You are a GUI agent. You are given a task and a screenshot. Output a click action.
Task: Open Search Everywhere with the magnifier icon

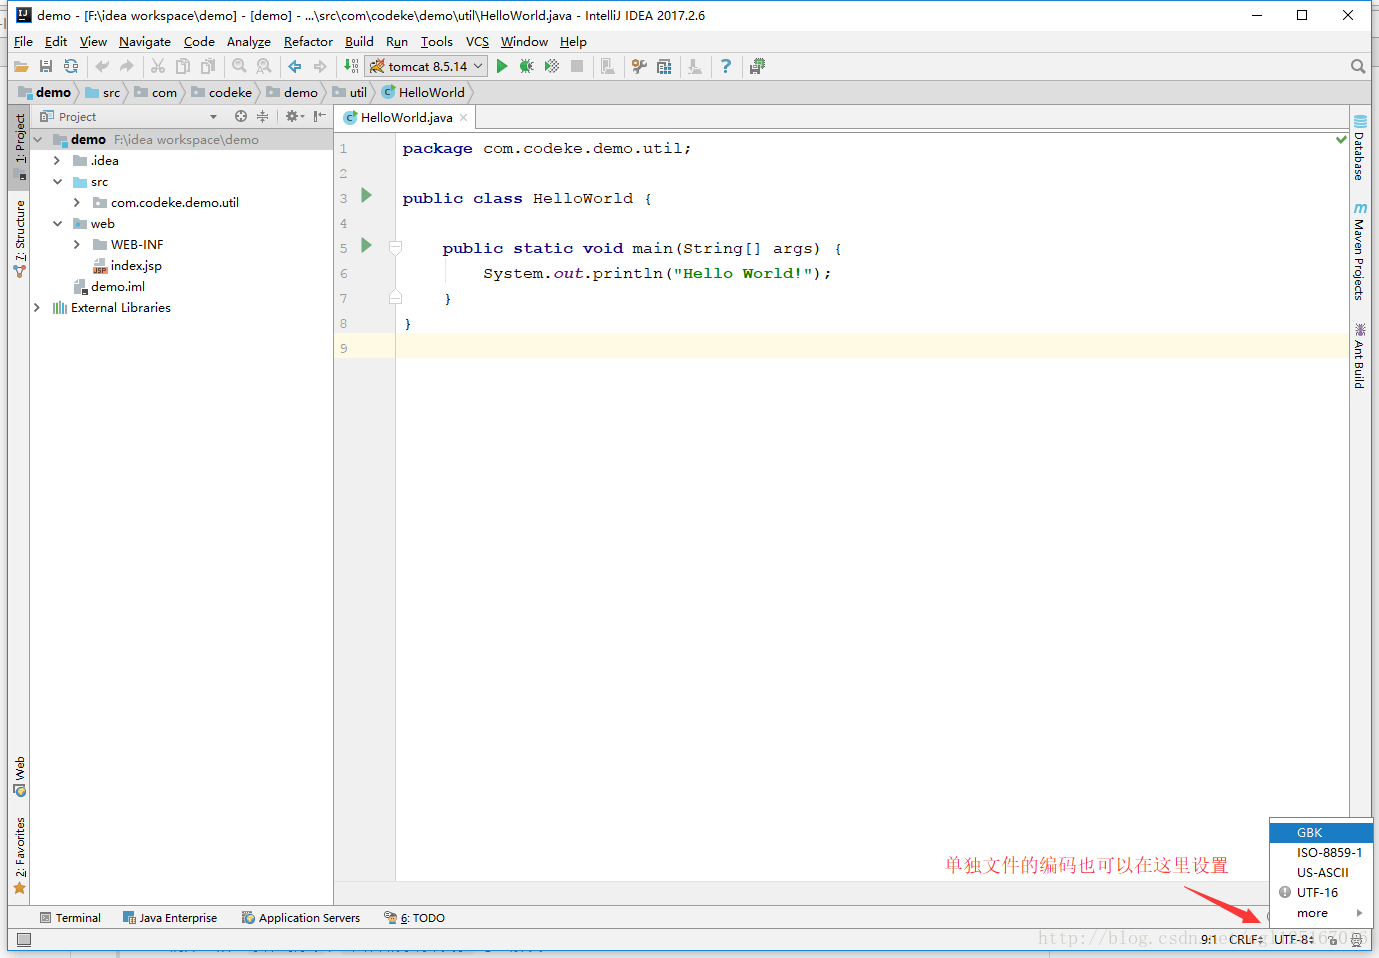(1357, 66)
